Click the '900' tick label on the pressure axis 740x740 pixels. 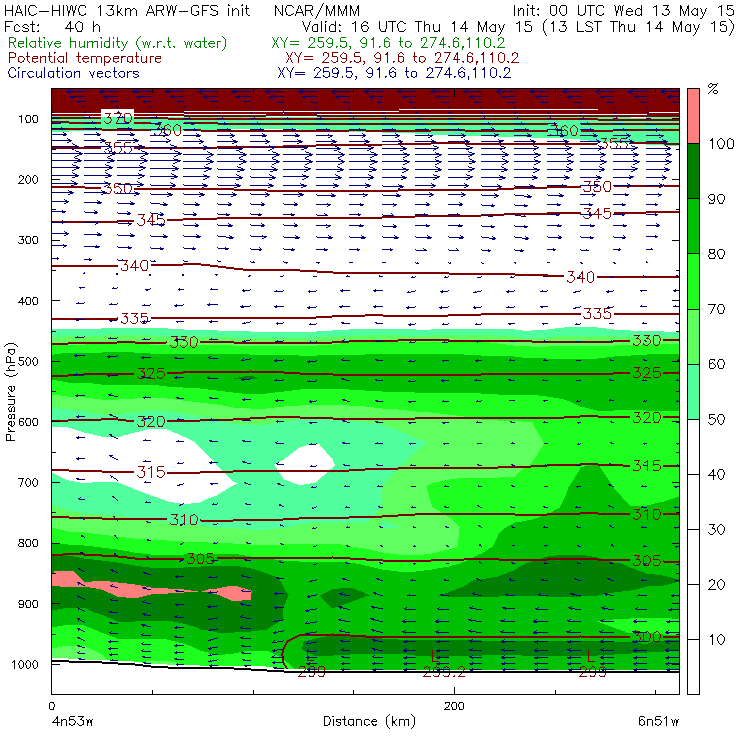pyautogui.click(x=28, y=604)
